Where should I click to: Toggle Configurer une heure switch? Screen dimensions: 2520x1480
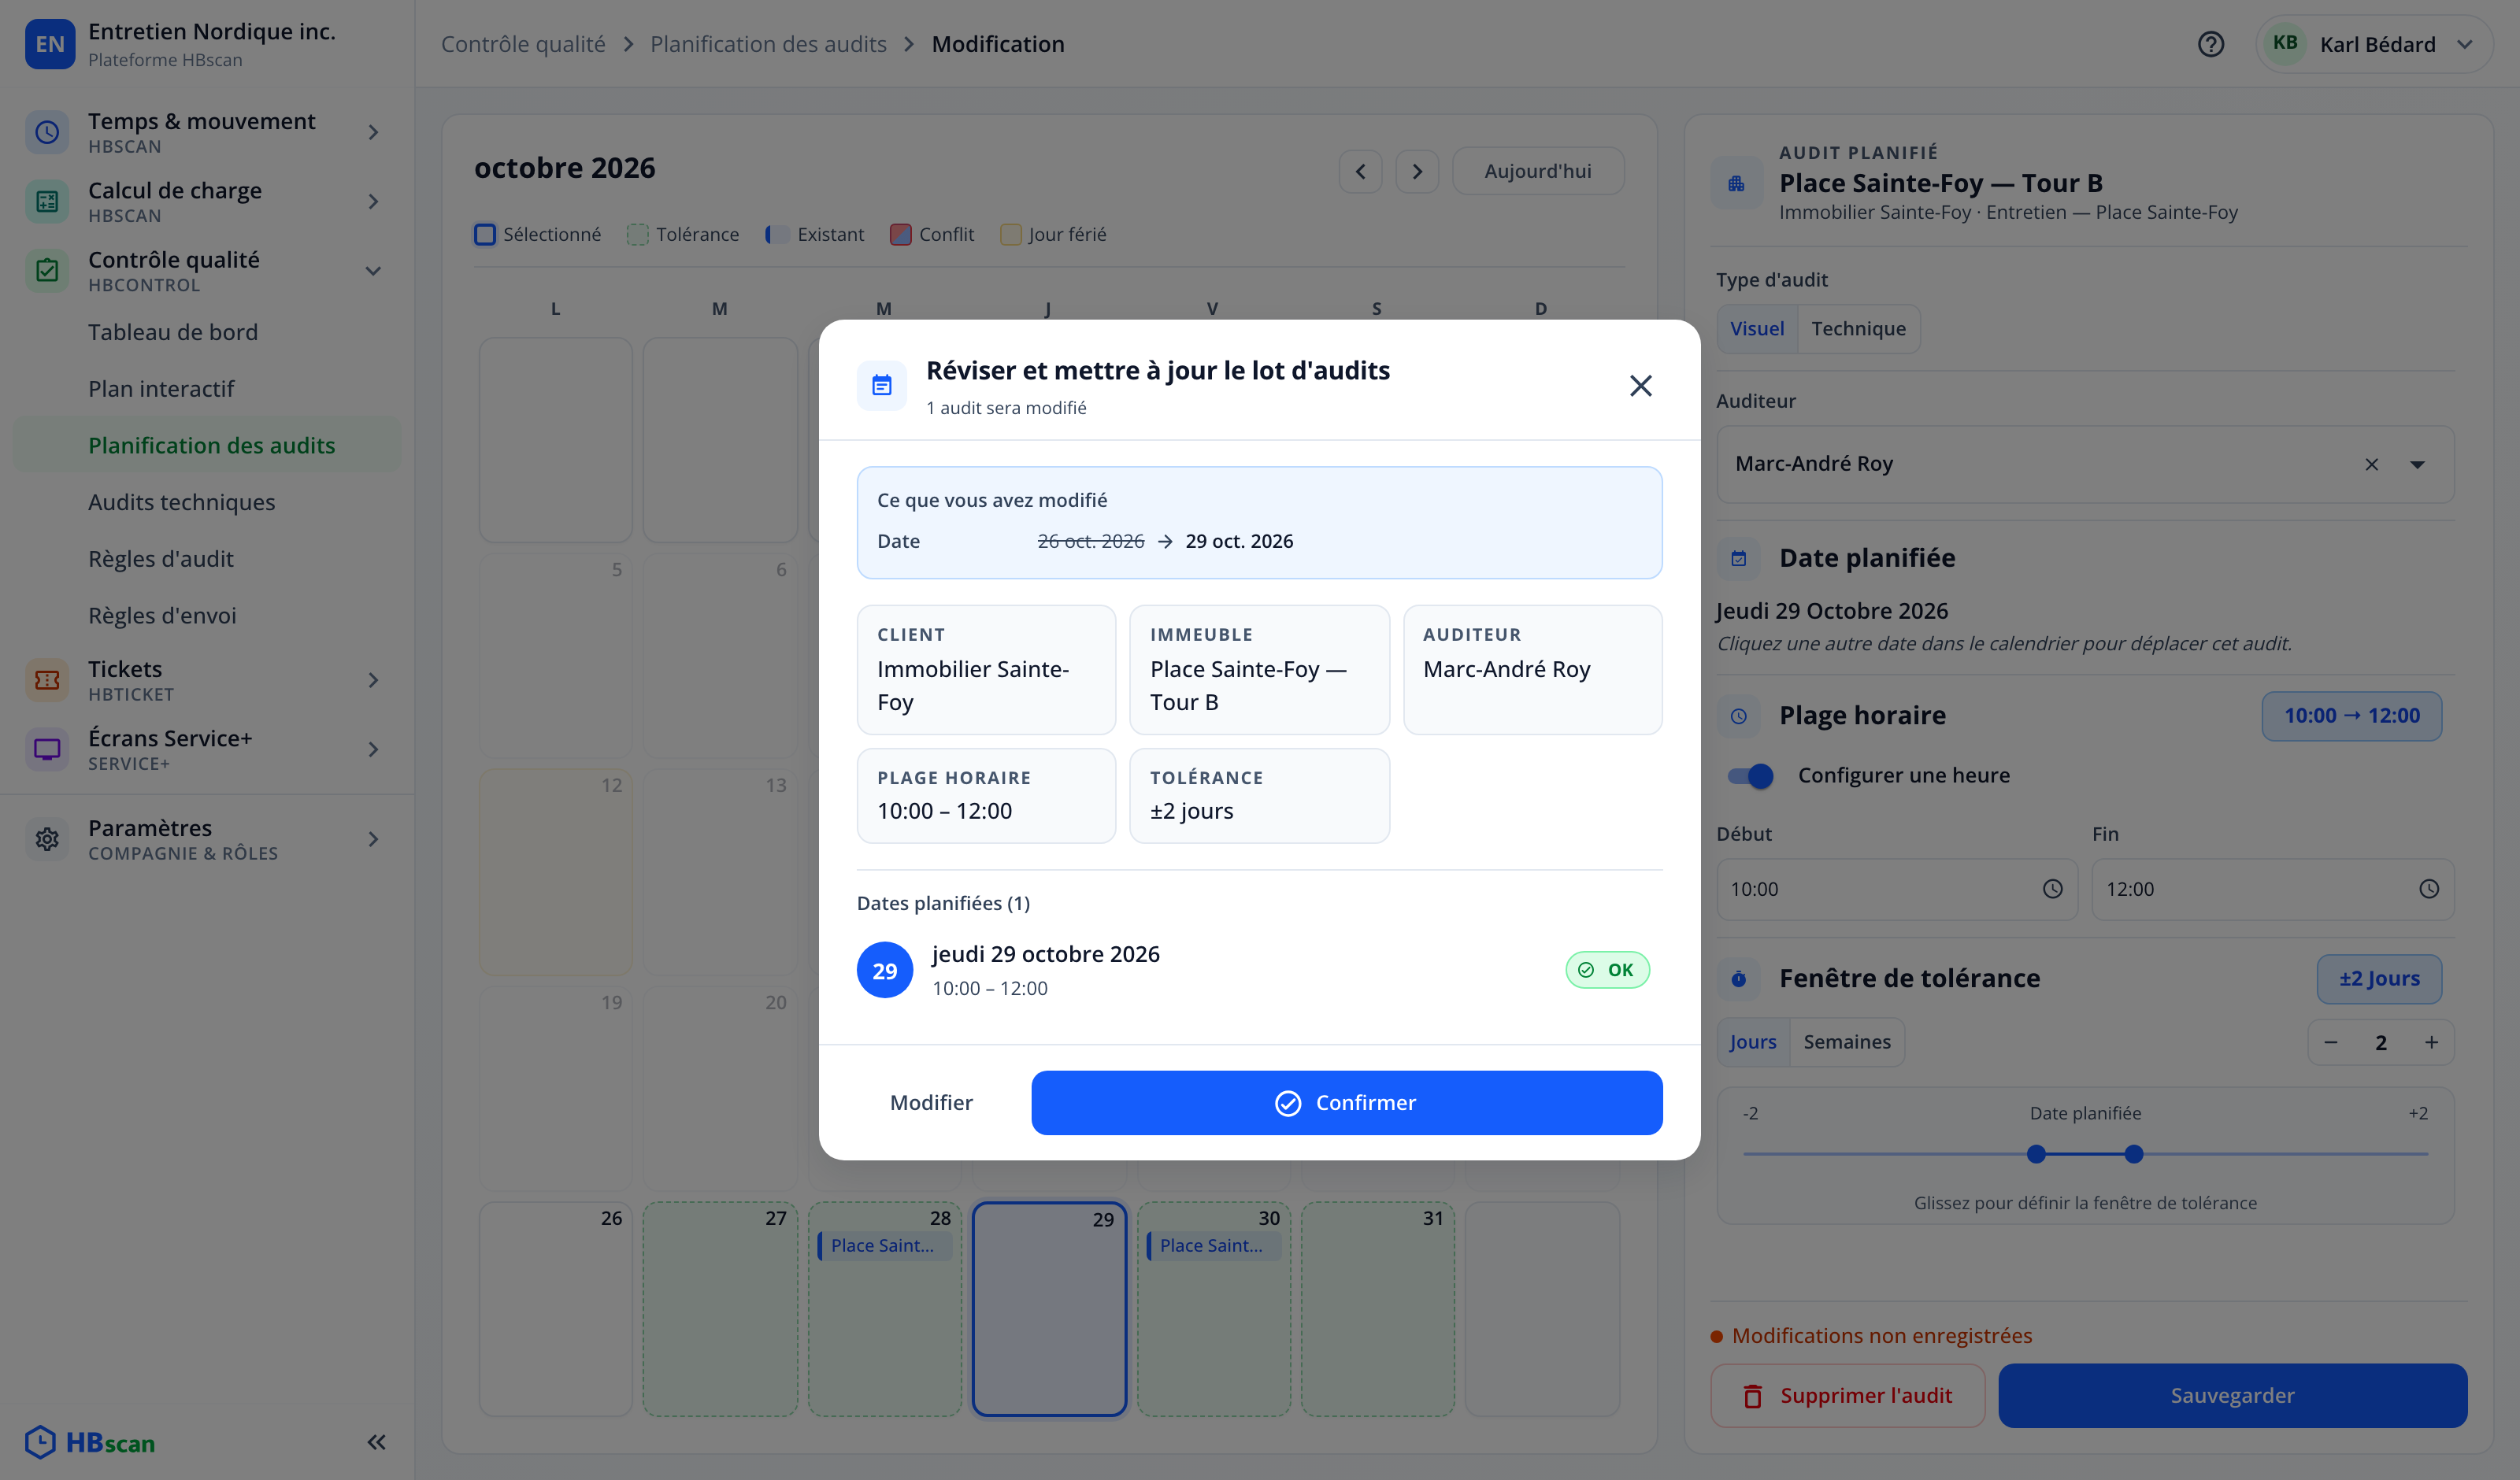[x=1751, y=775]
